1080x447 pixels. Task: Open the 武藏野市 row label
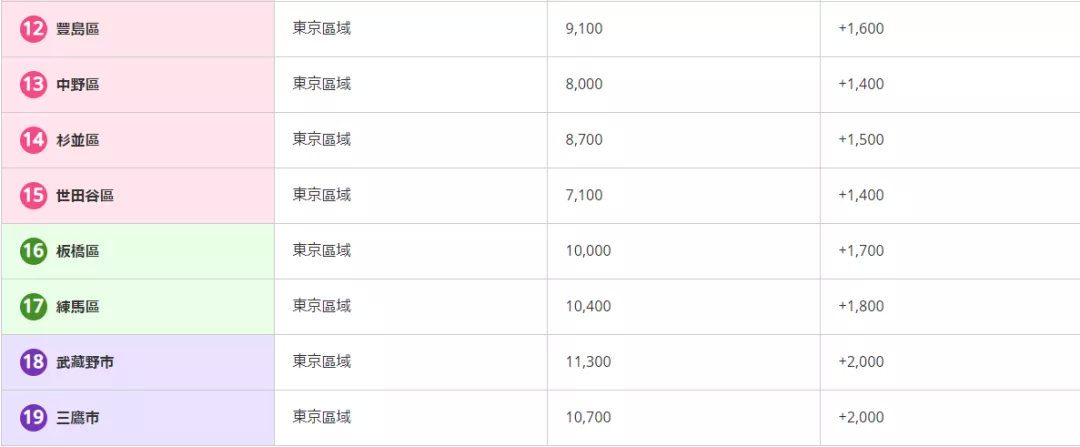pos(85,362)
